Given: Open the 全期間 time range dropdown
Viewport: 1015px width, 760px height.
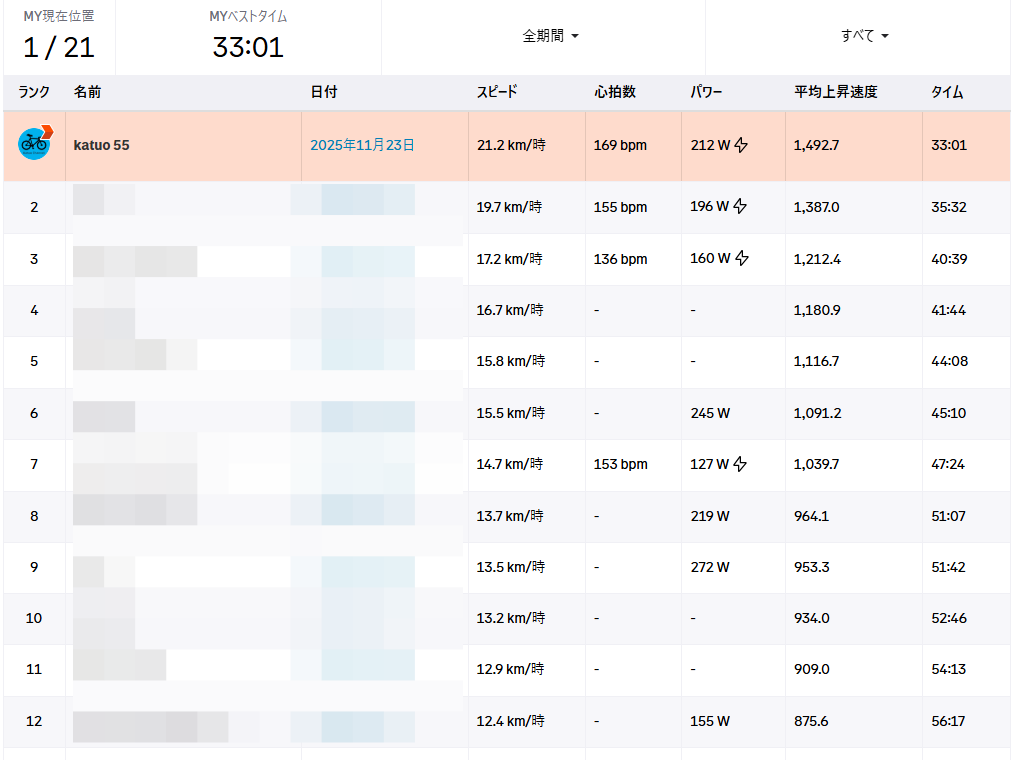Looking at the screenshot, I should [x=550, y=36].
